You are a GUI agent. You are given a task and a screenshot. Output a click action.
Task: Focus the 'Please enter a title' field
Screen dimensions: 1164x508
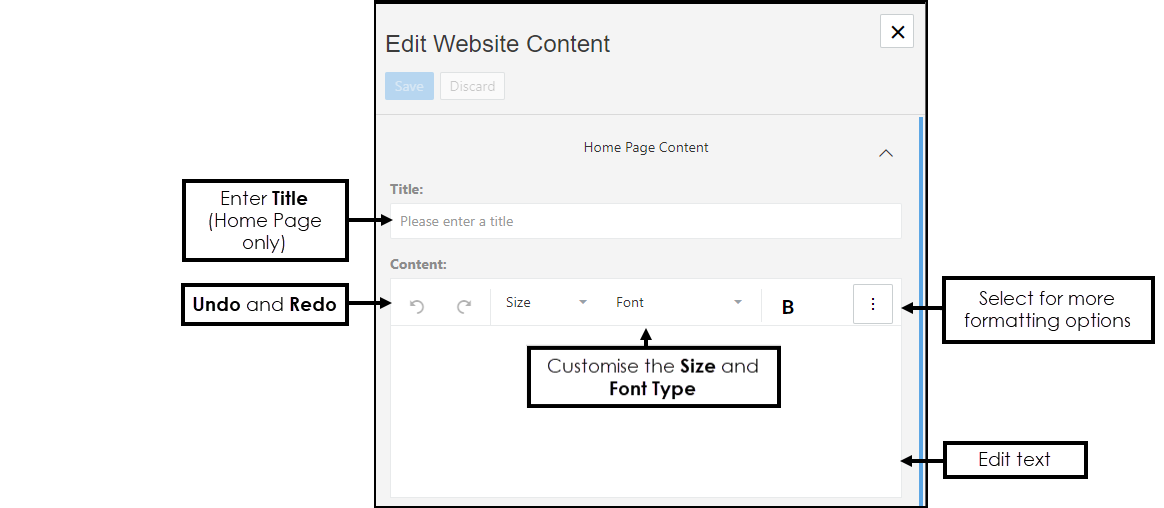[x=645, y=221]
